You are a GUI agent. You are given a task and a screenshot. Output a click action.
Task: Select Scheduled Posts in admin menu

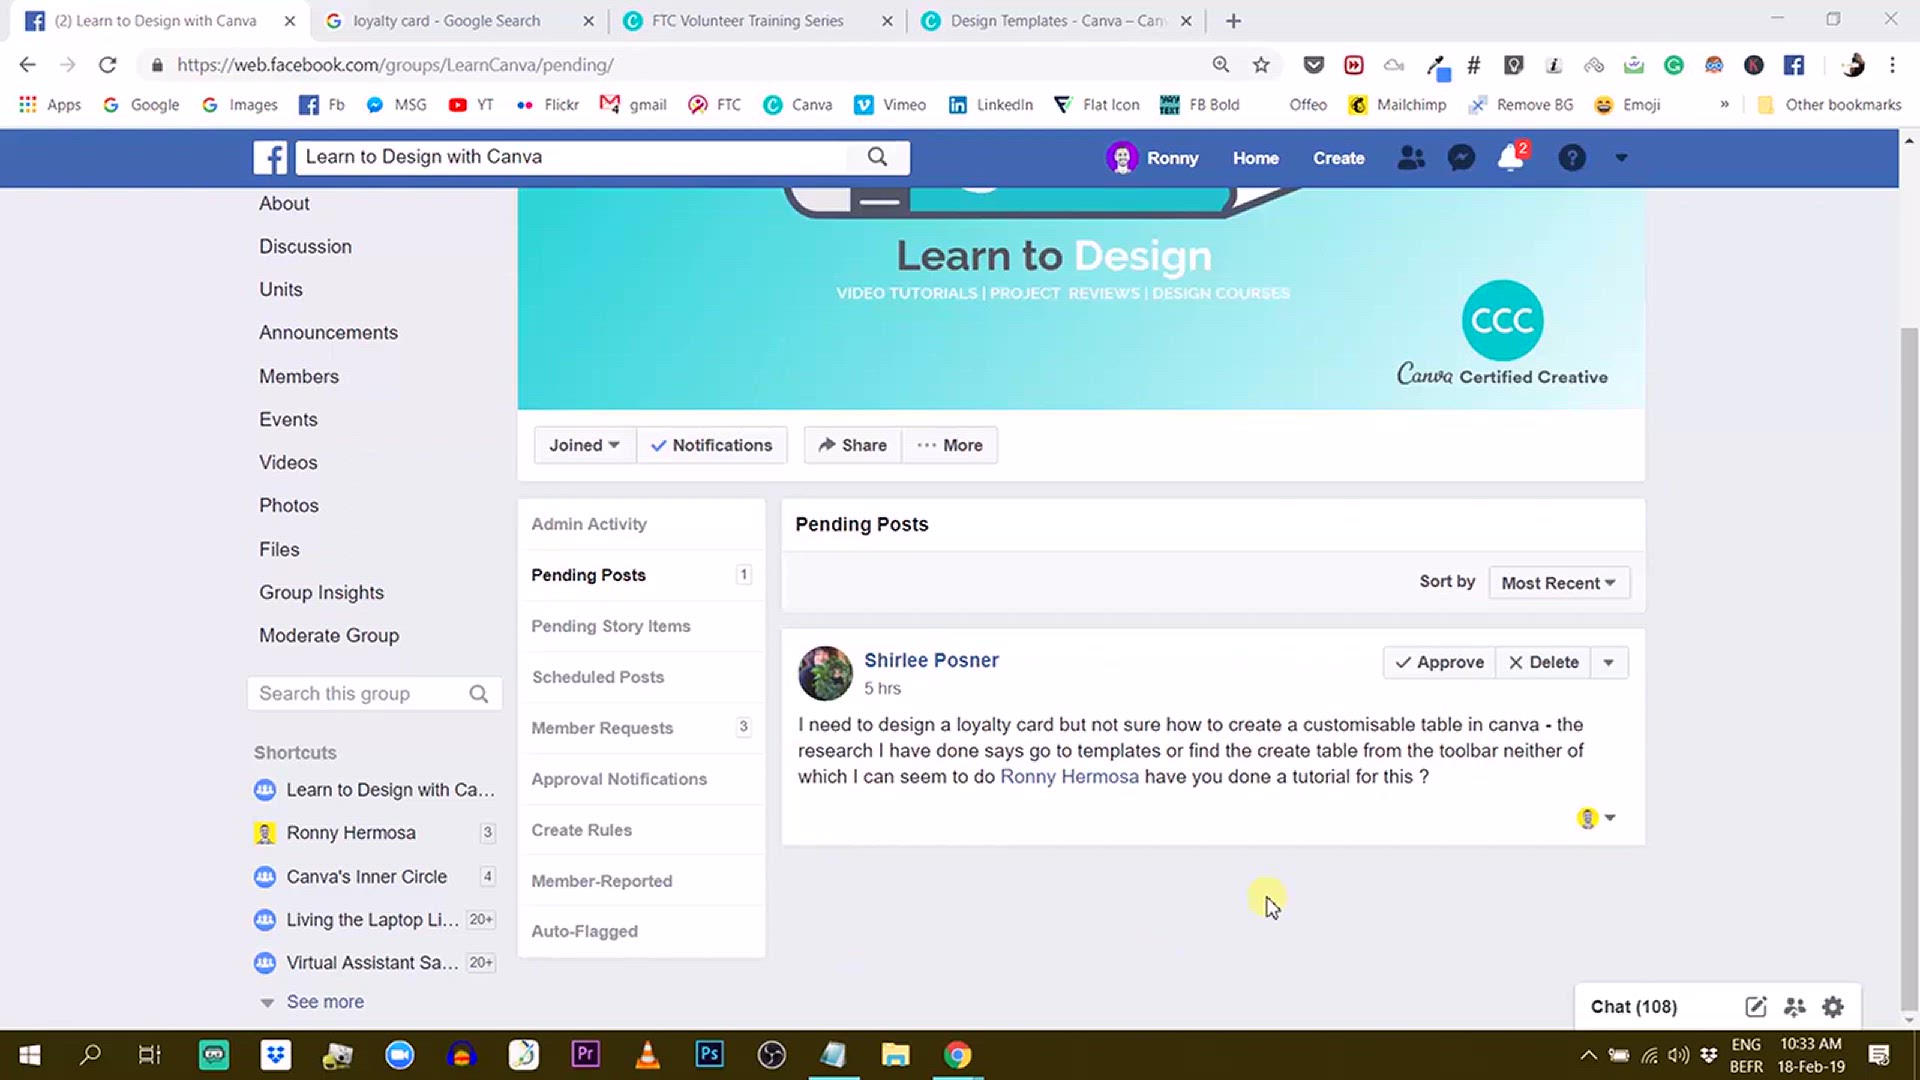(641, 677)
